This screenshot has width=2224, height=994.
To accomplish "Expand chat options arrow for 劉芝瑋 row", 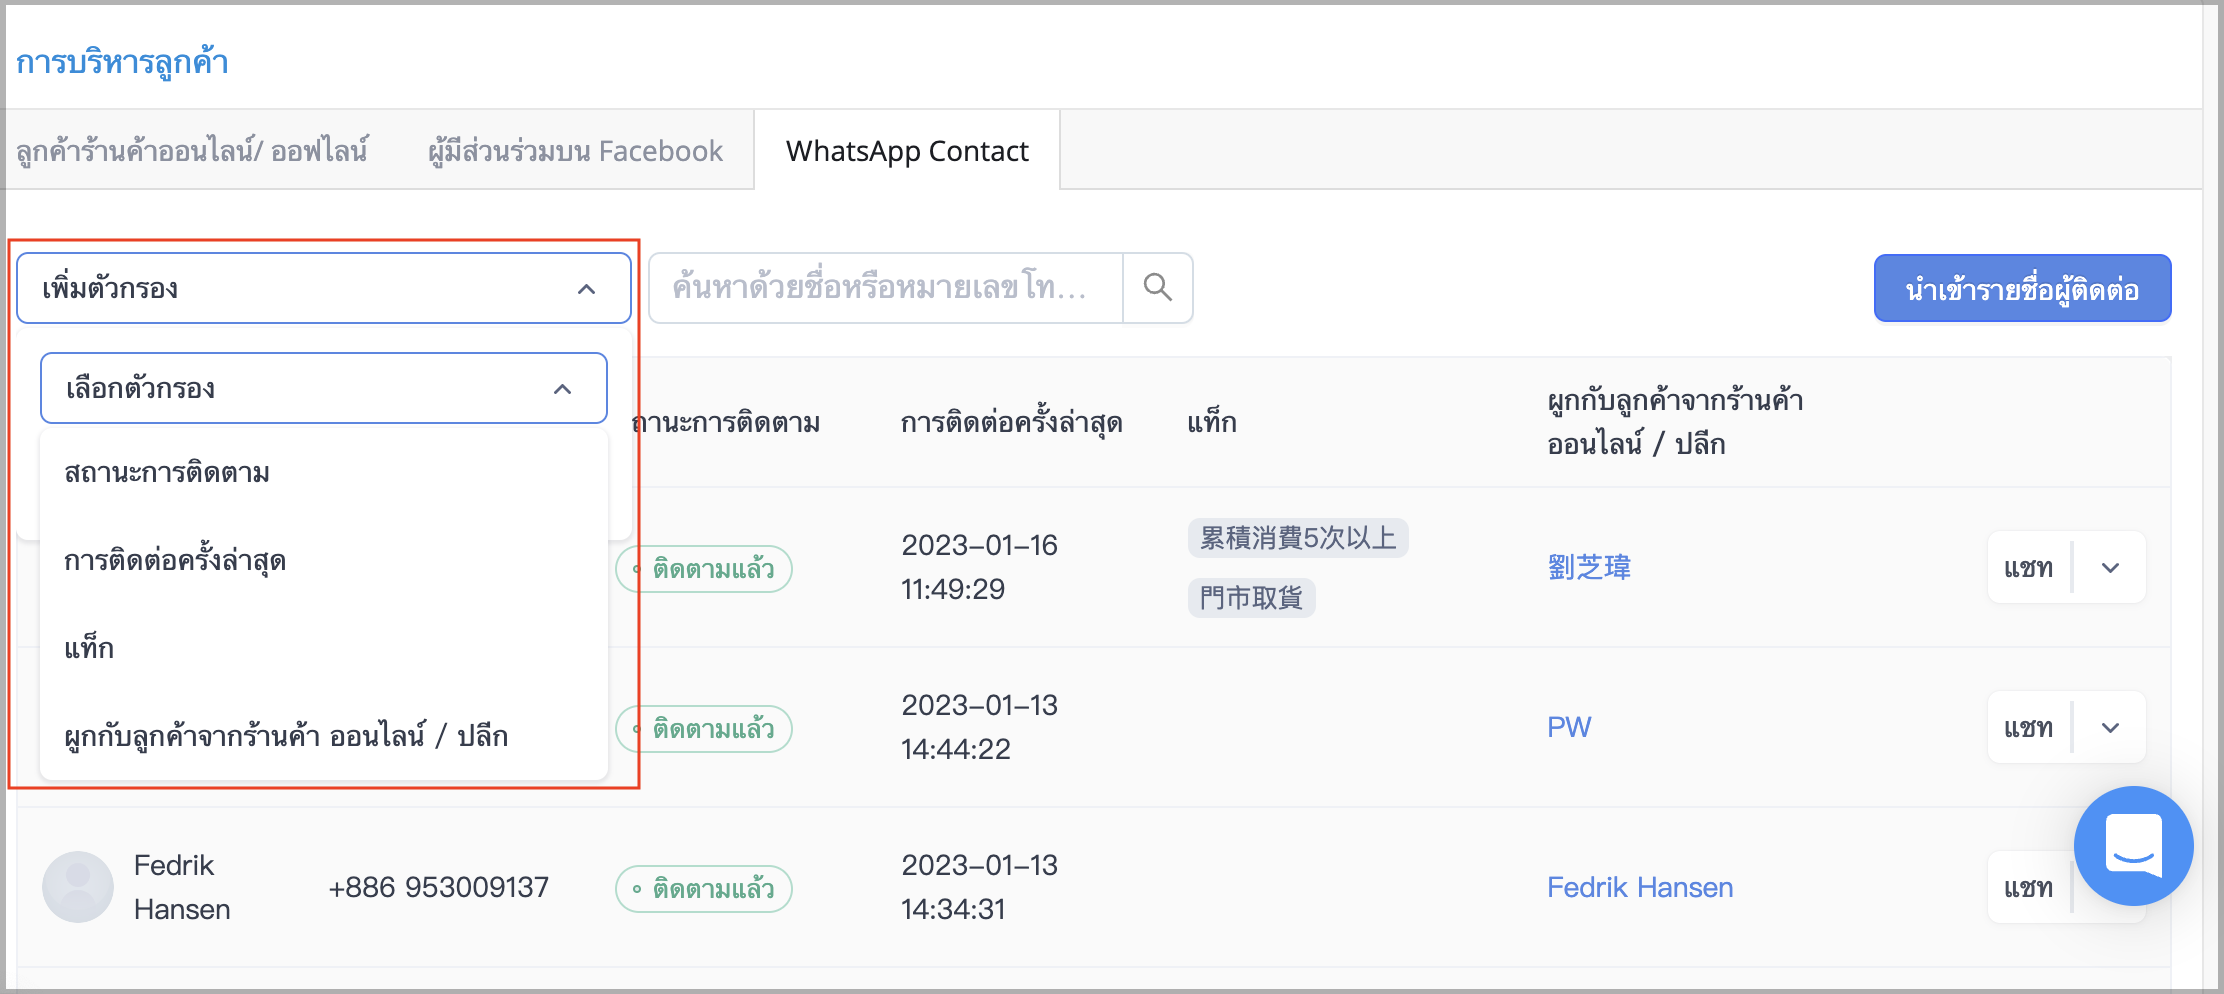I will [2110, 567].
